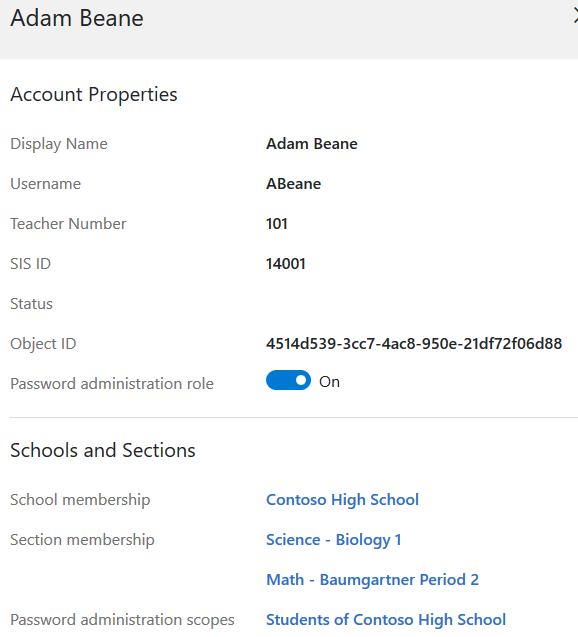This screenshot has width=578, height=637.
Task: Open the Math - Baumgartner Period 2 section
Action: (x=372, y=579)
